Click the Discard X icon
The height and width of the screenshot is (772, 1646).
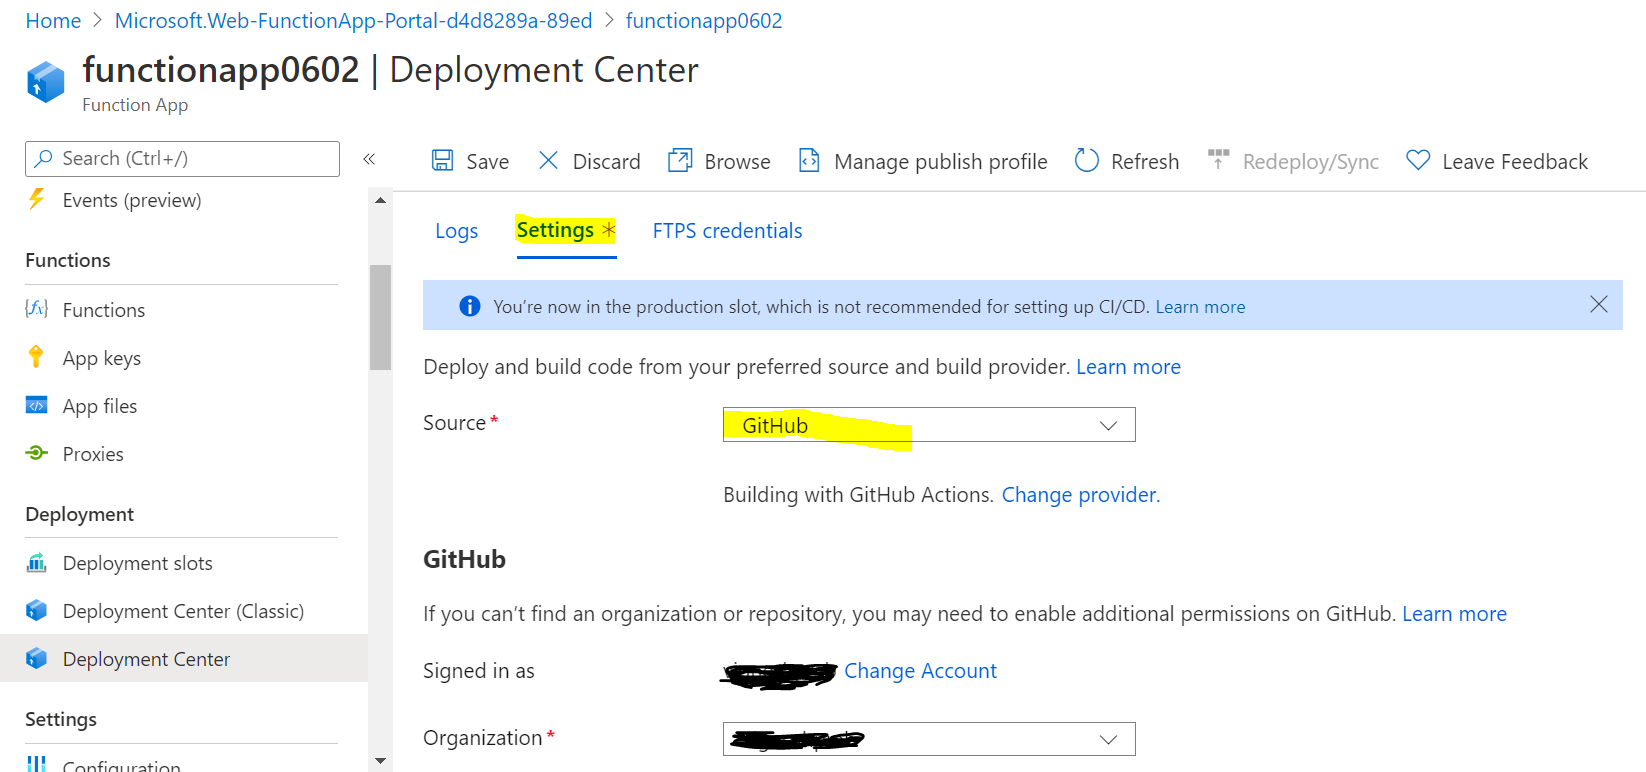coord(548,160)
